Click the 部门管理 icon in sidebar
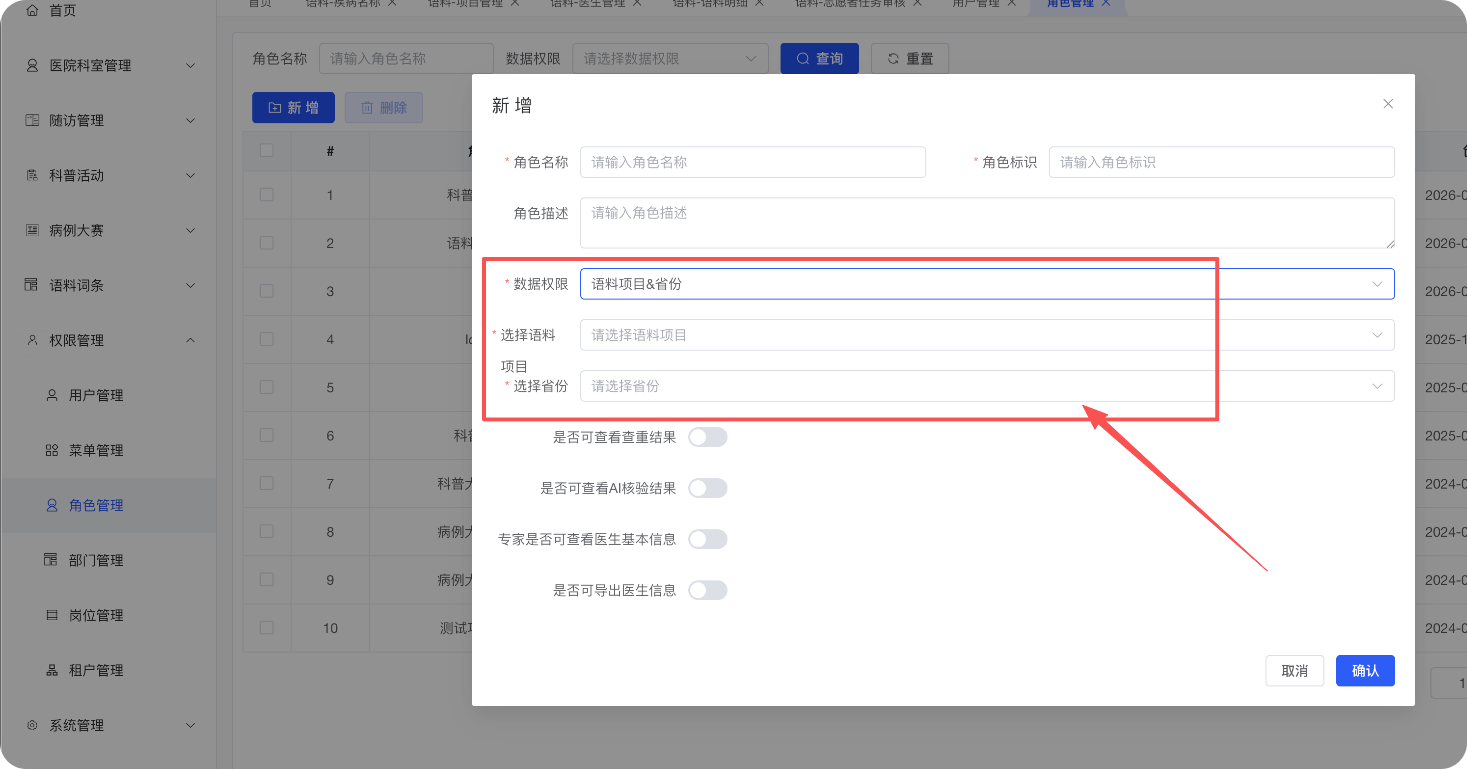1467x769 pixels. point(52,560)
